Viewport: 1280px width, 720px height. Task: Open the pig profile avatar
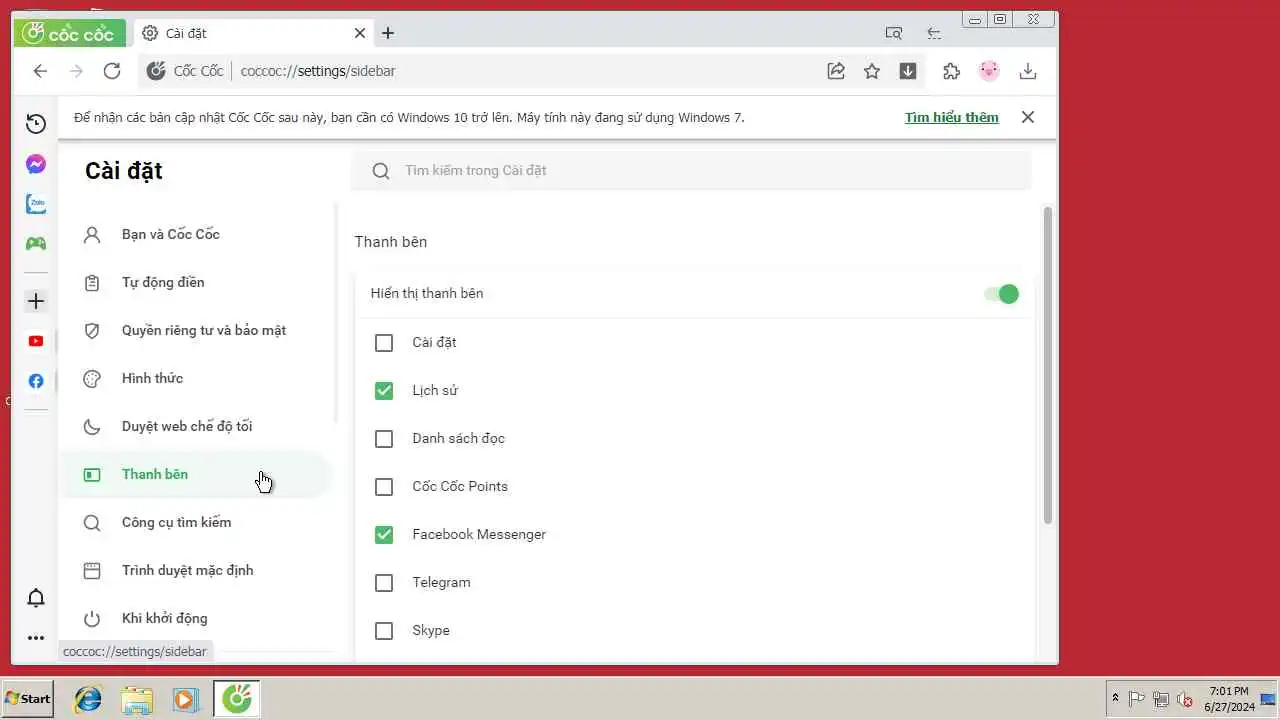pyautogui.click(x=989, y=71)
